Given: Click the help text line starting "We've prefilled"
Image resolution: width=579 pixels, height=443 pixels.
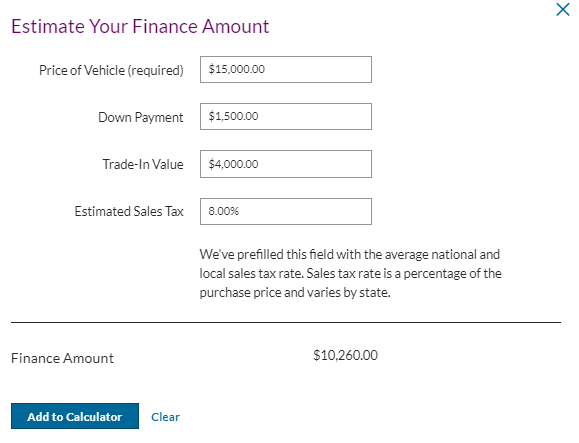Looking at the screenshot, I should pos(350,254).
